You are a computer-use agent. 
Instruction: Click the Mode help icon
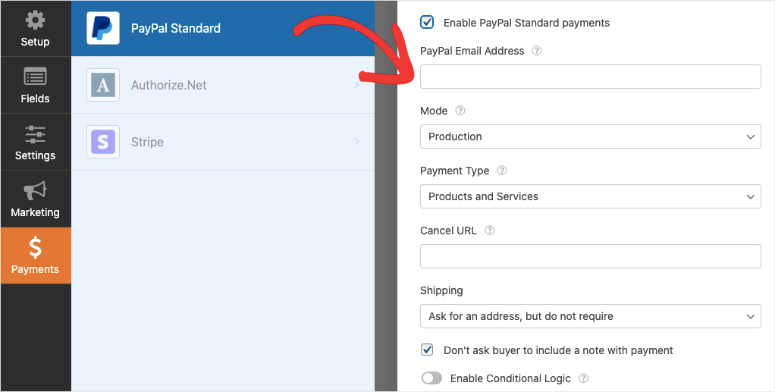460,111
